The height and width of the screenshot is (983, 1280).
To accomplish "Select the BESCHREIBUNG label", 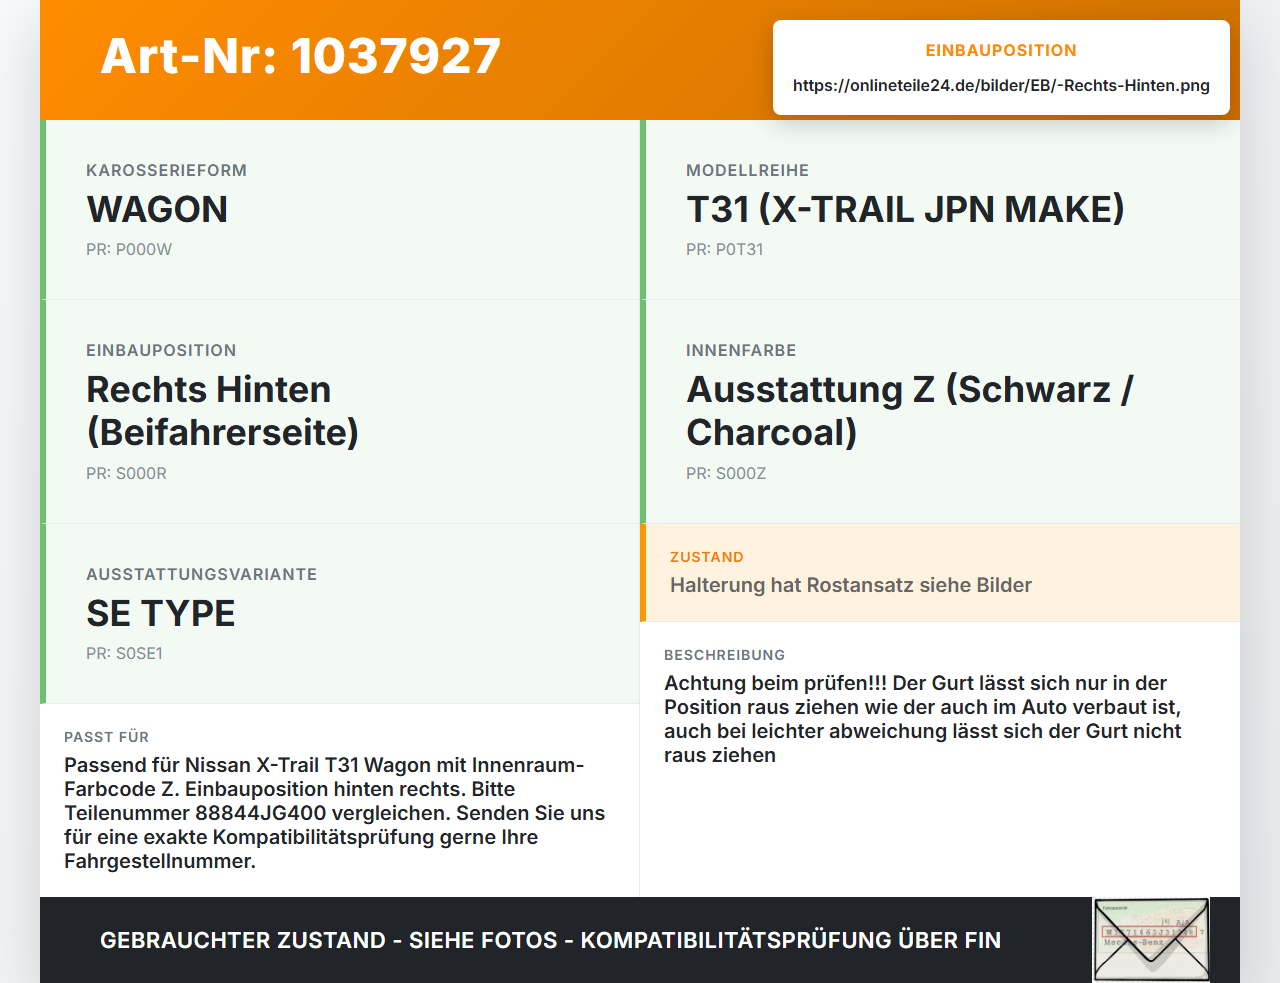I will [724, 656].
